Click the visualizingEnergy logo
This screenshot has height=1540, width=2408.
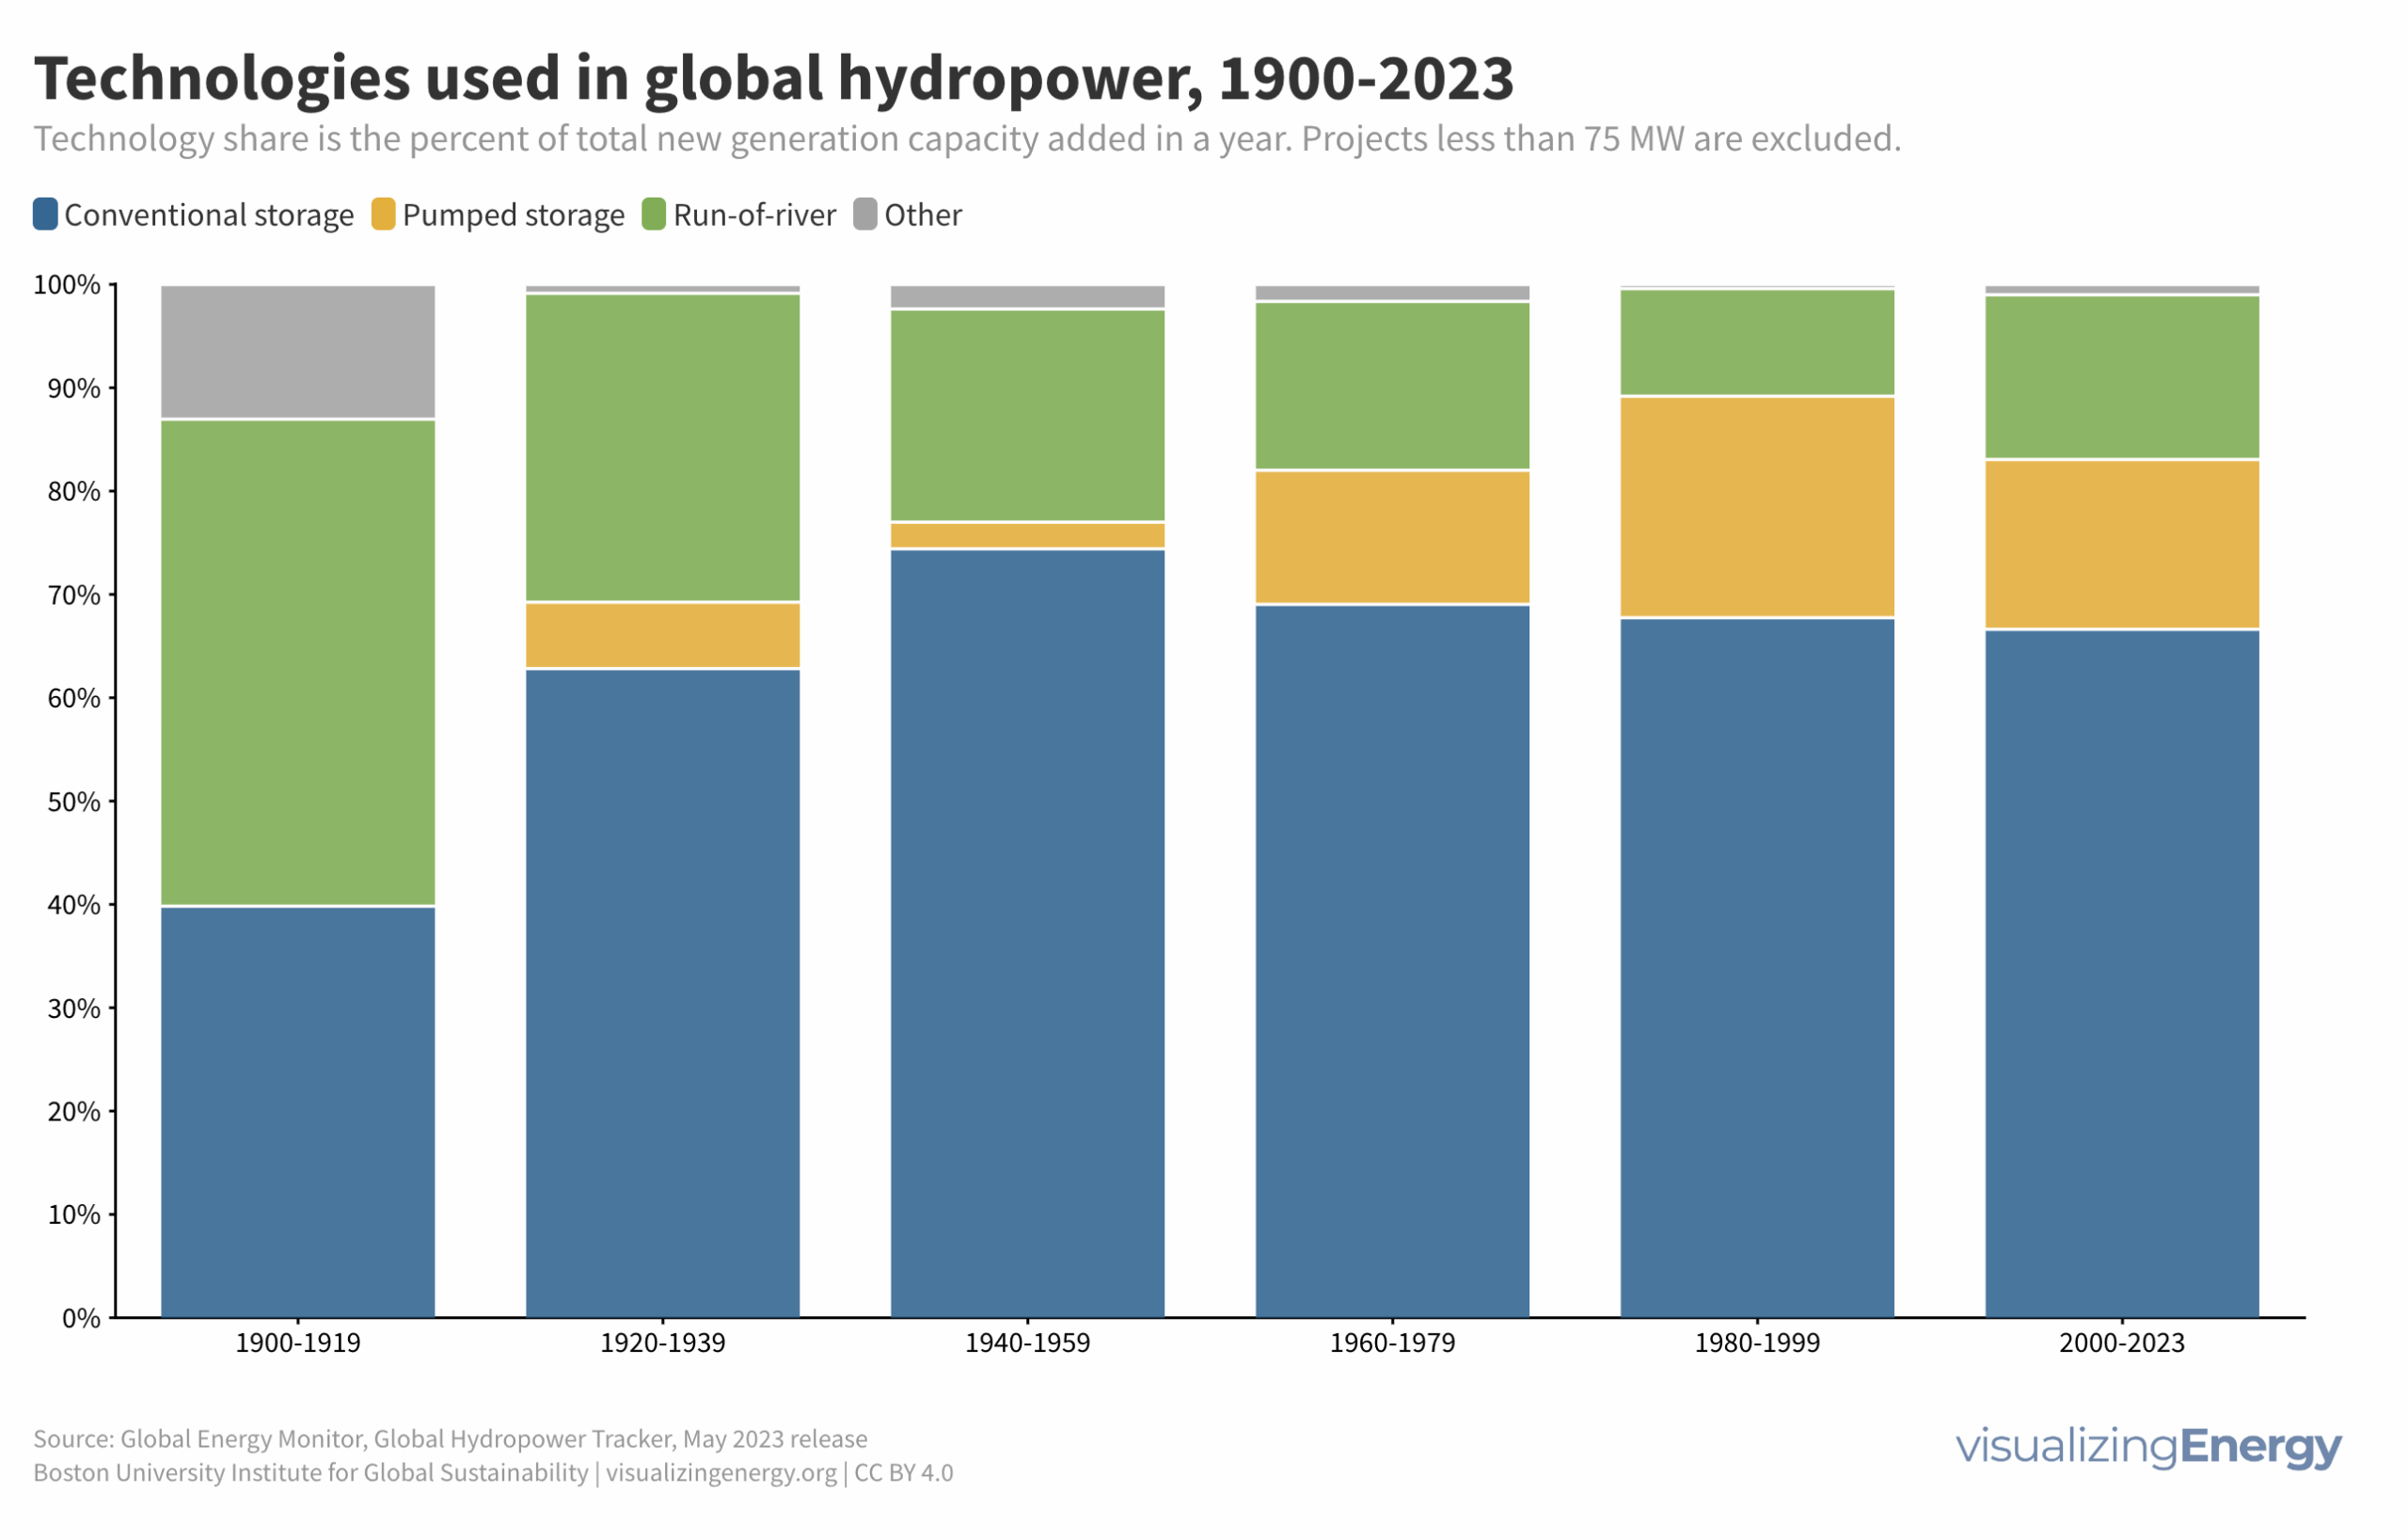tap(2148, 1447)
